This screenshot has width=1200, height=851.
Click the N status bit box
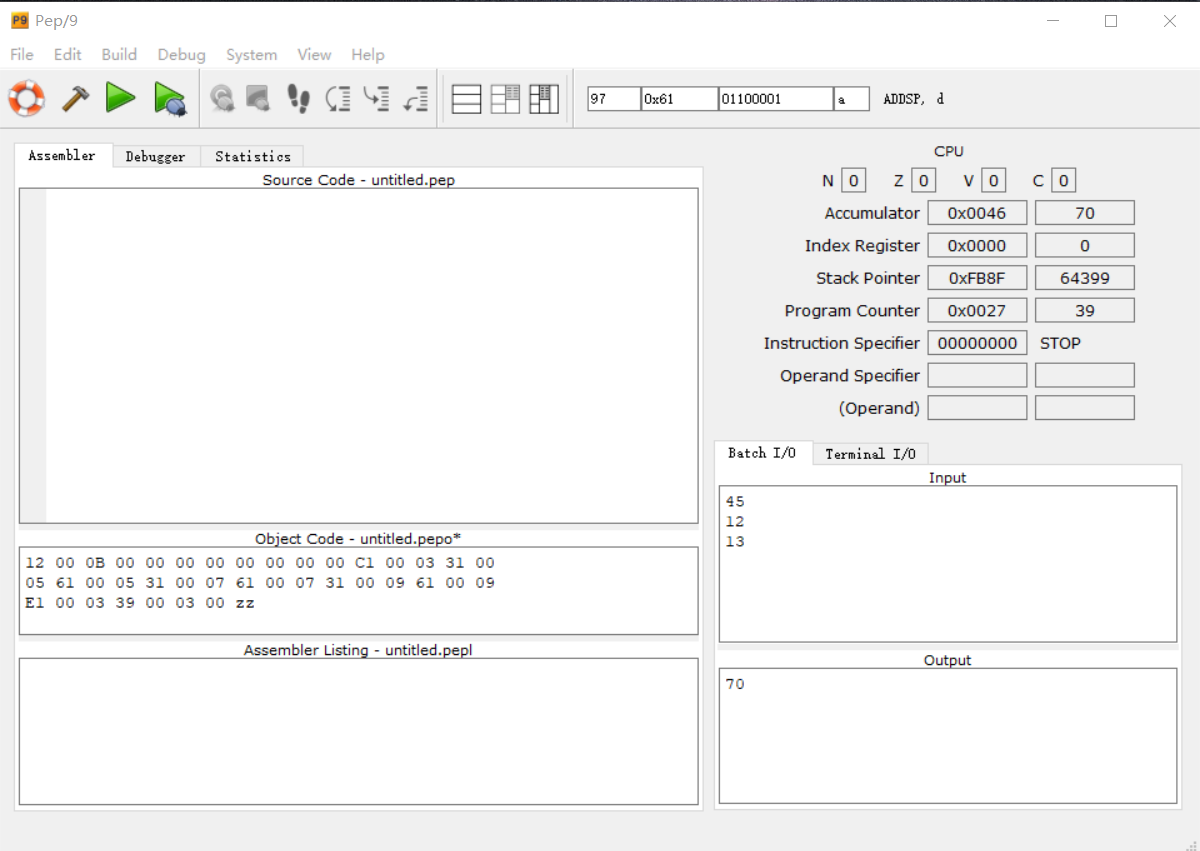click(x=853, y=181)
